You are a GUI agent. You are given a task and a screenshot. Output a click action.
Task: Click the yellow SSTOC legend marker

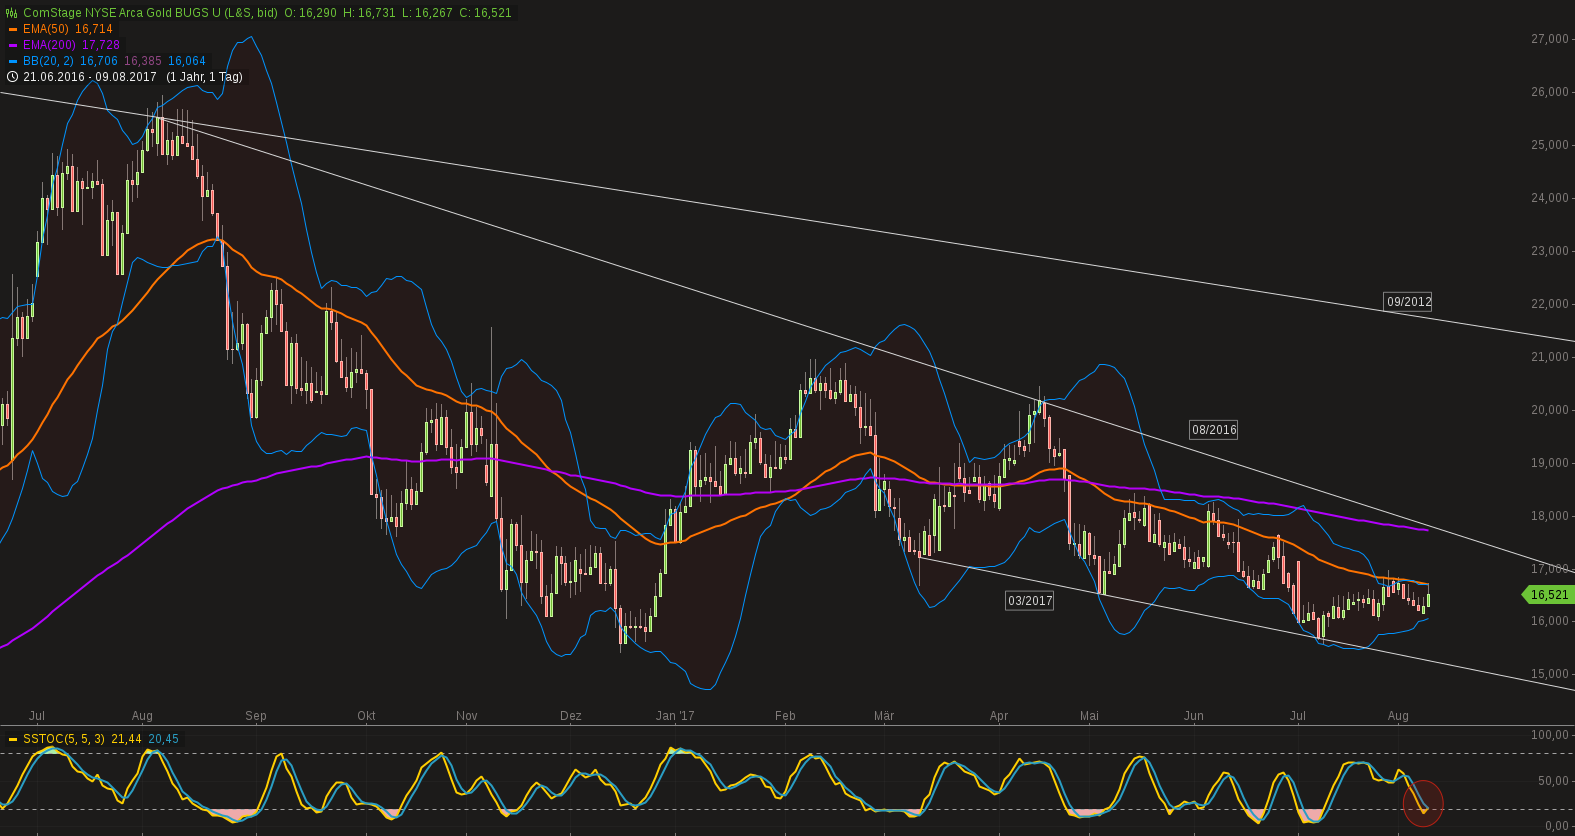(x=13, y=740)
